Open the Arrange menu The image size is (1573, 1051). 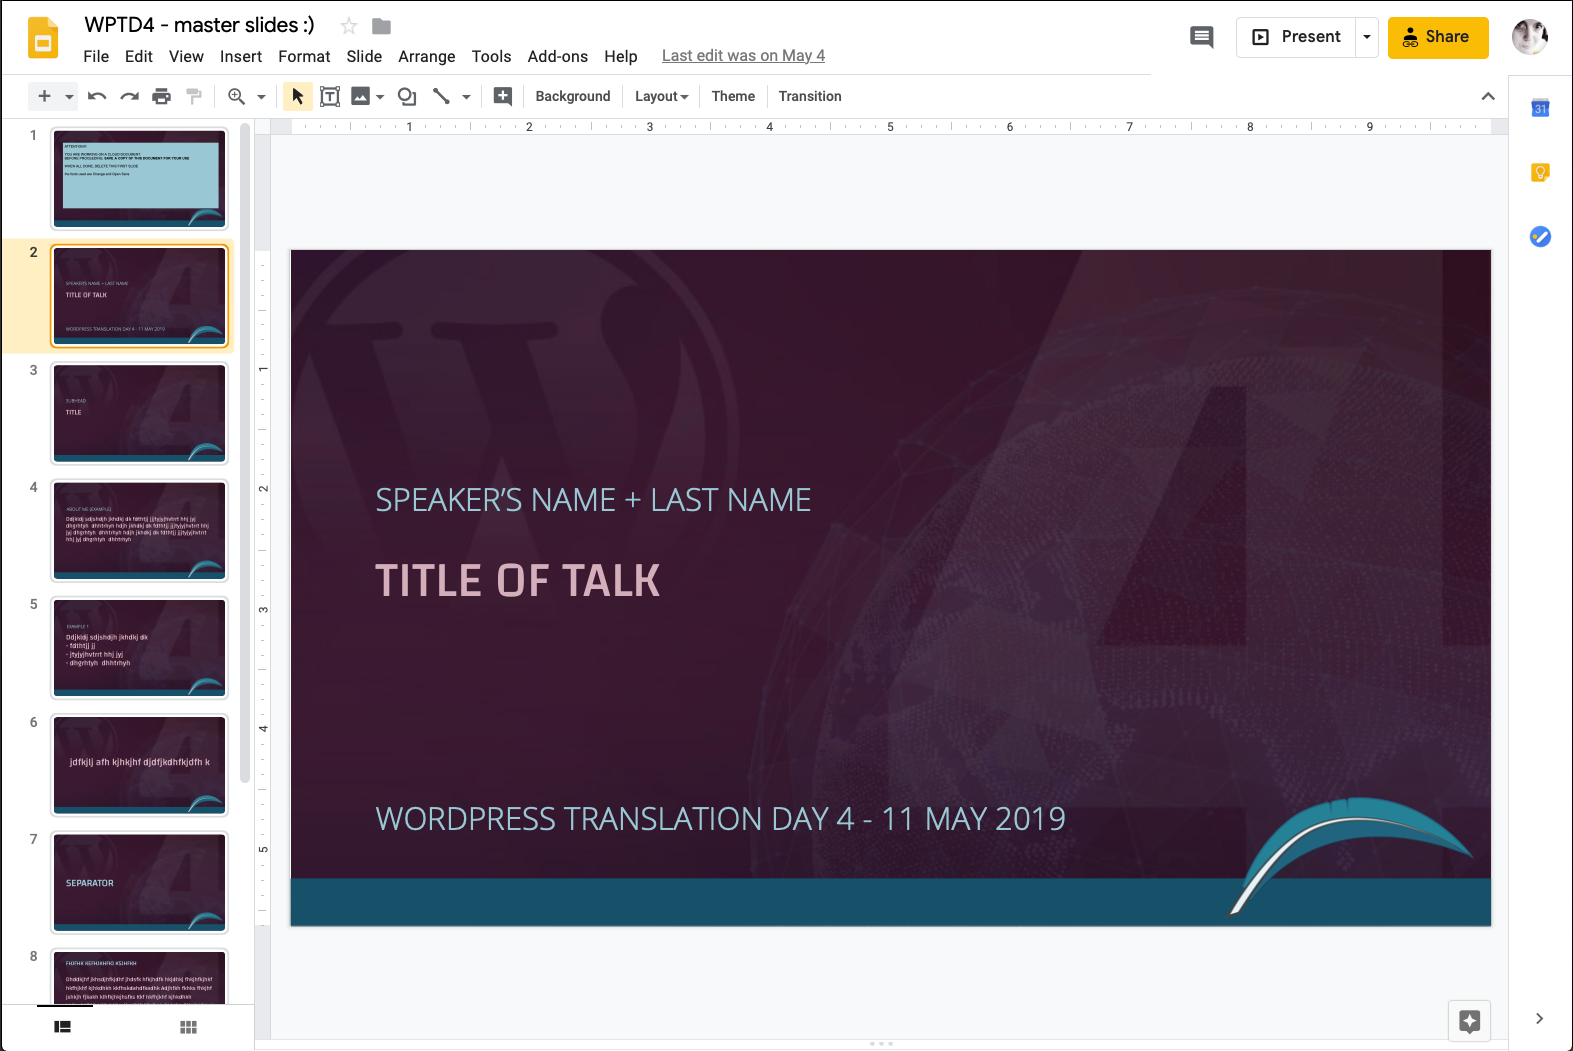427,56
